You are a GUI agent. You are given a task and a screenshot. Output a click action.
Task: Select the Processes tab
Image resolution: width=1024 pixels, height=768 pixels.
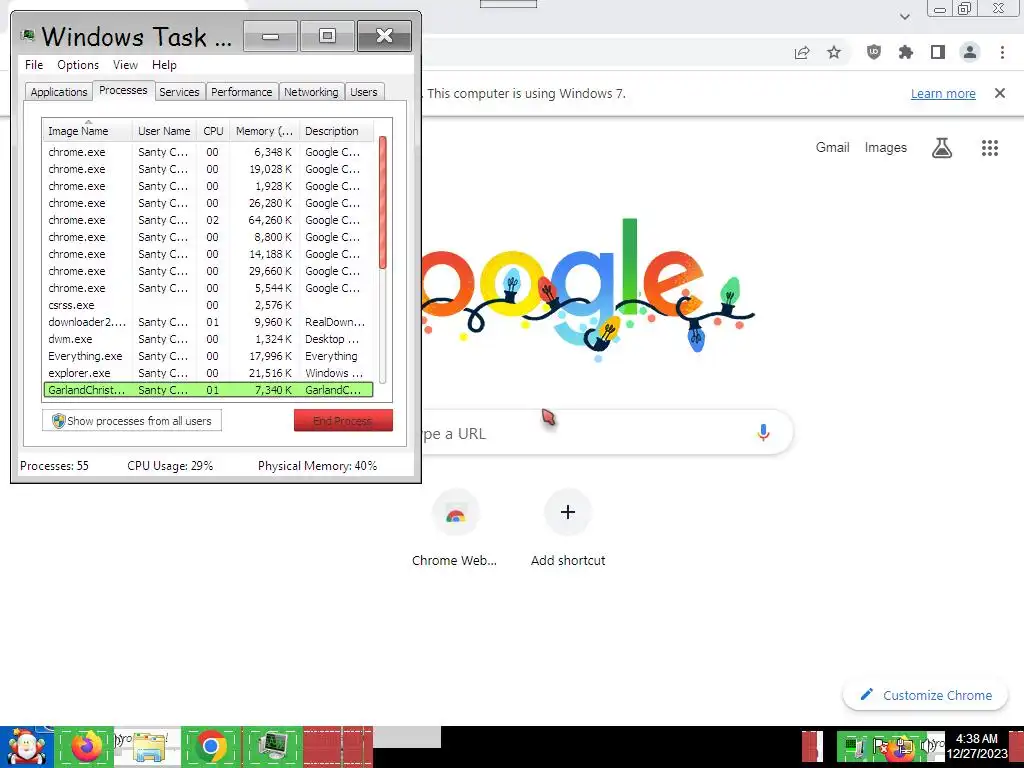click(x=123, y=90)
